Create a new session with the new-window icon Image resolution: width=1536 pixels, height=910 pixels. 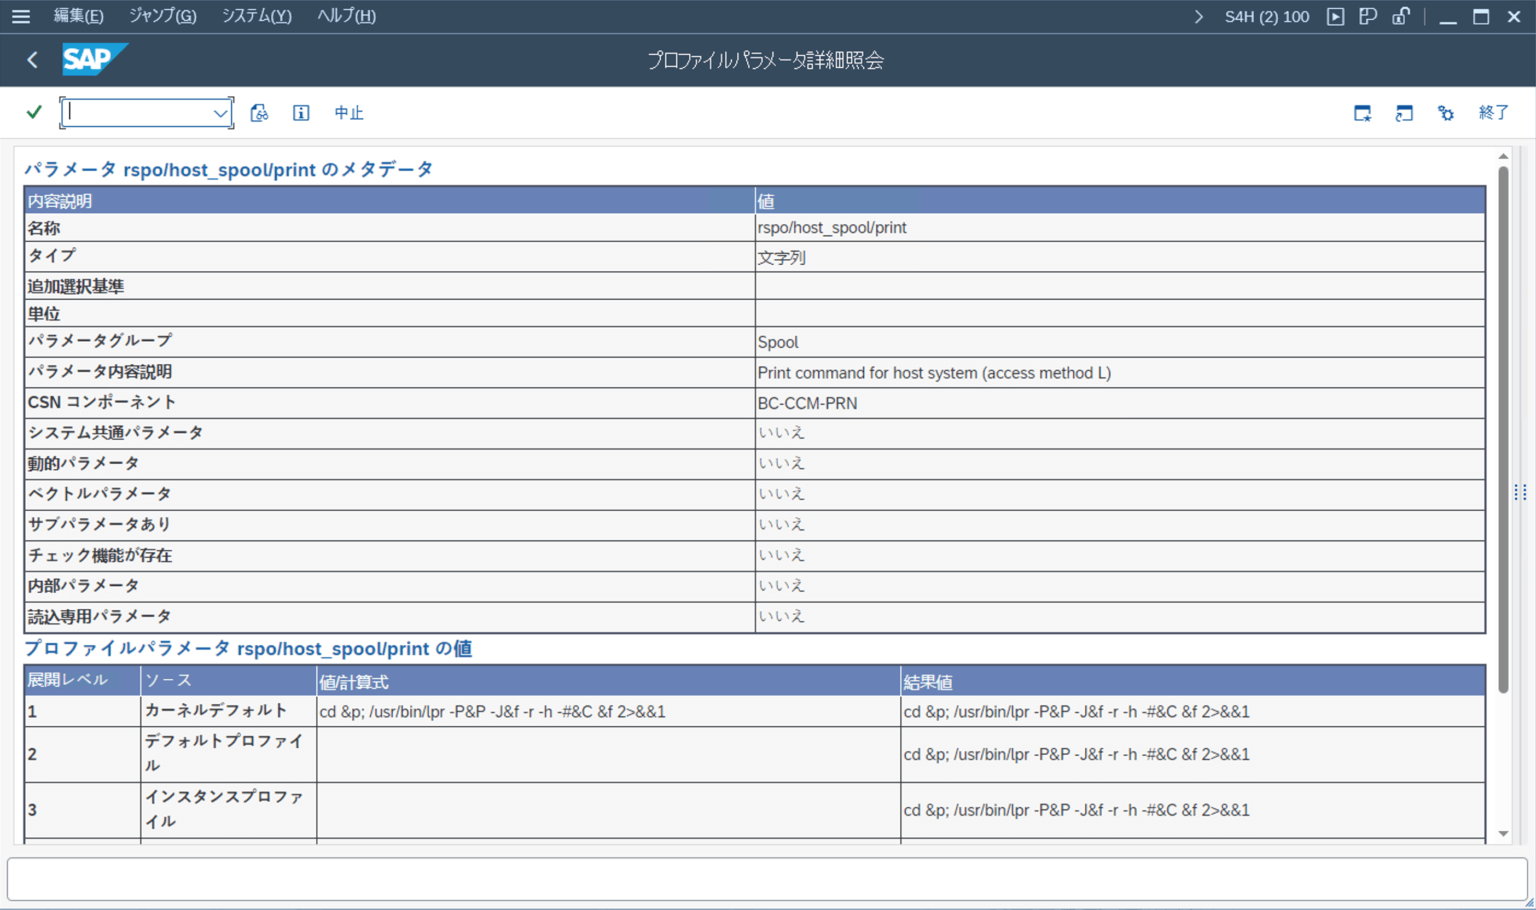(1403, 113)
